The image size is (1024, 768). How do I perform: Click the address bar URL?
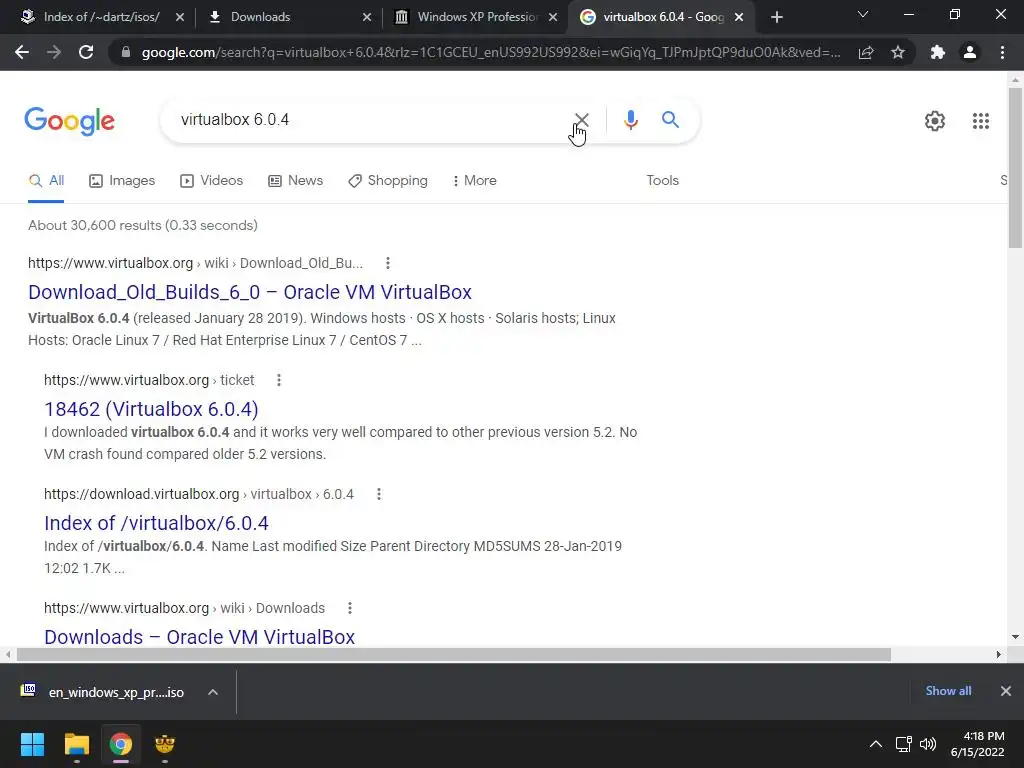491,52
